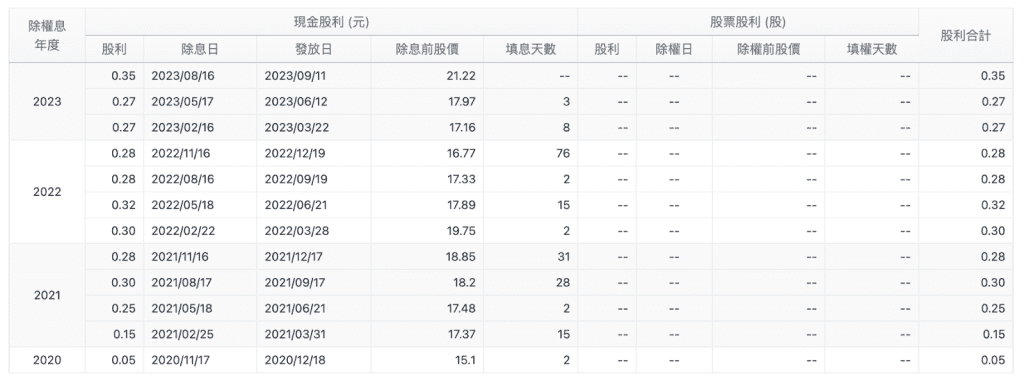
Task: Select the 2023 year cell
Action: click(x=47, y=101)
